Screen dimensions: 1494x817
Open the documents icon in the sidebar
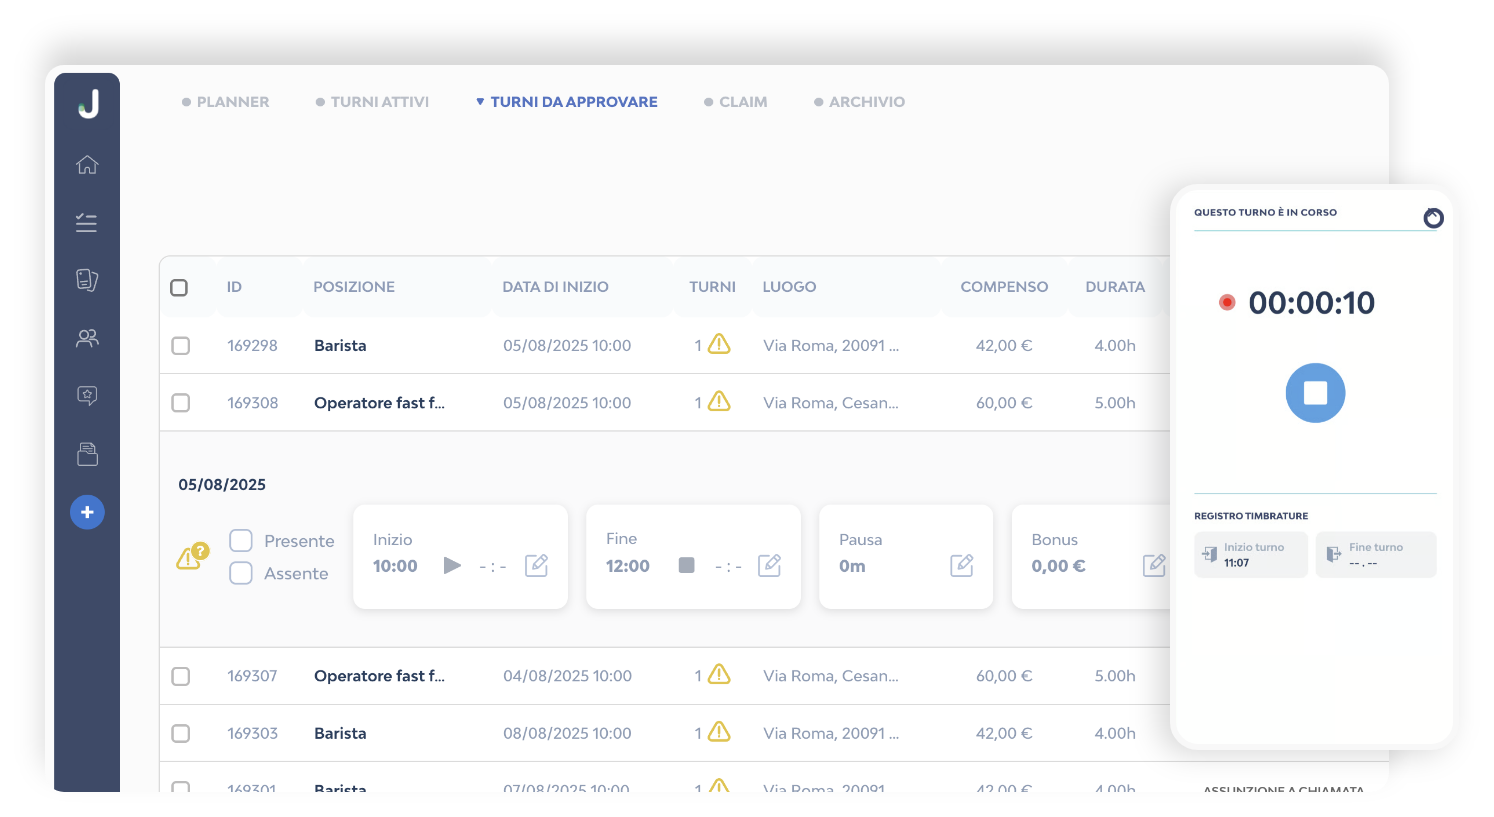coord(87,280)
